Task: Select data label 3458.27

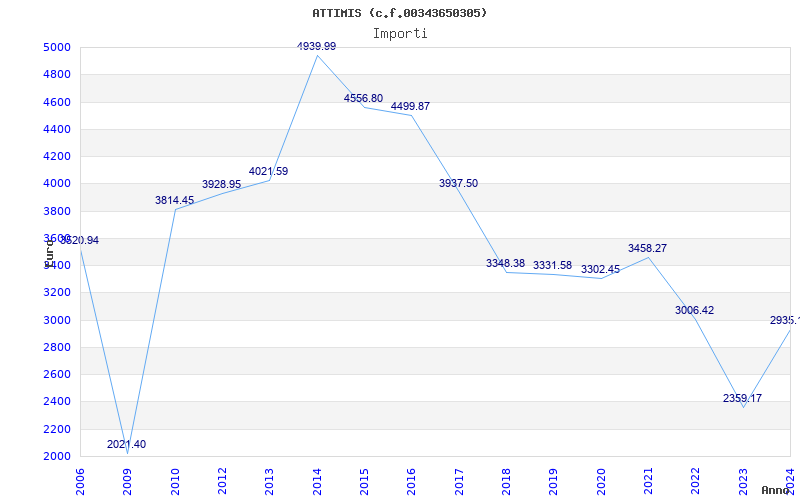Action: (647, 248)
